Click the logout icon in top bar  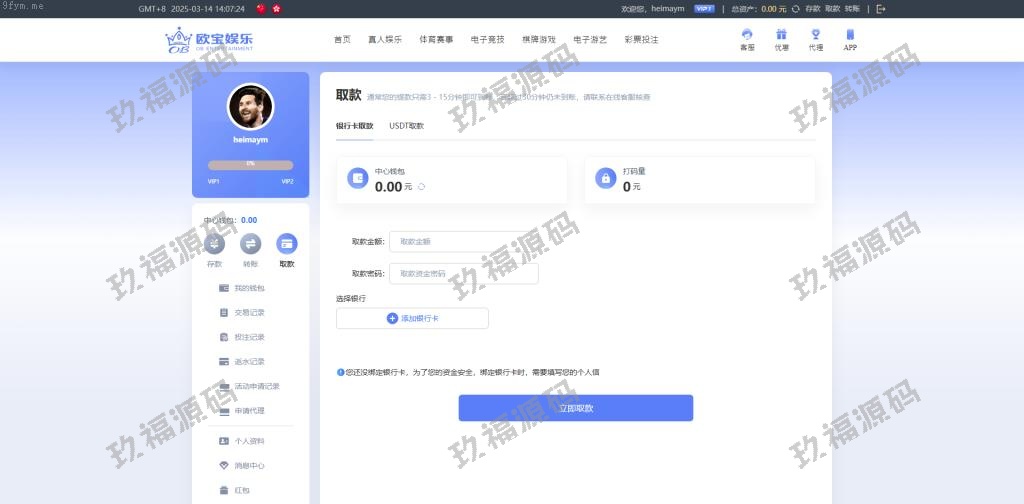[881, 8]
